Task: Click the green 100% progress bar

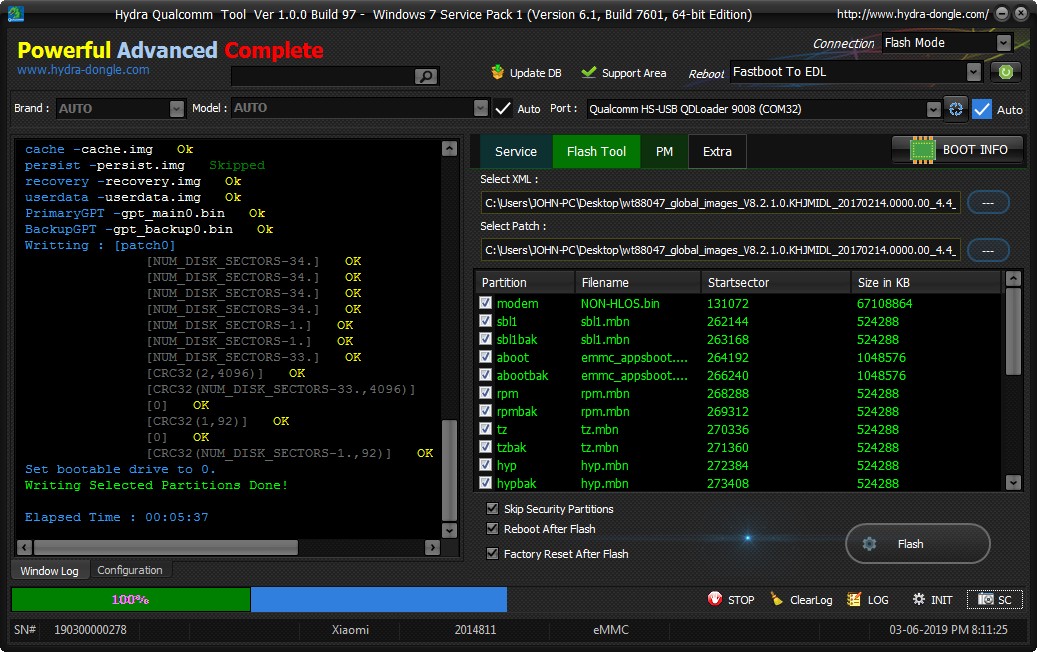Action: tap(131, 599)
